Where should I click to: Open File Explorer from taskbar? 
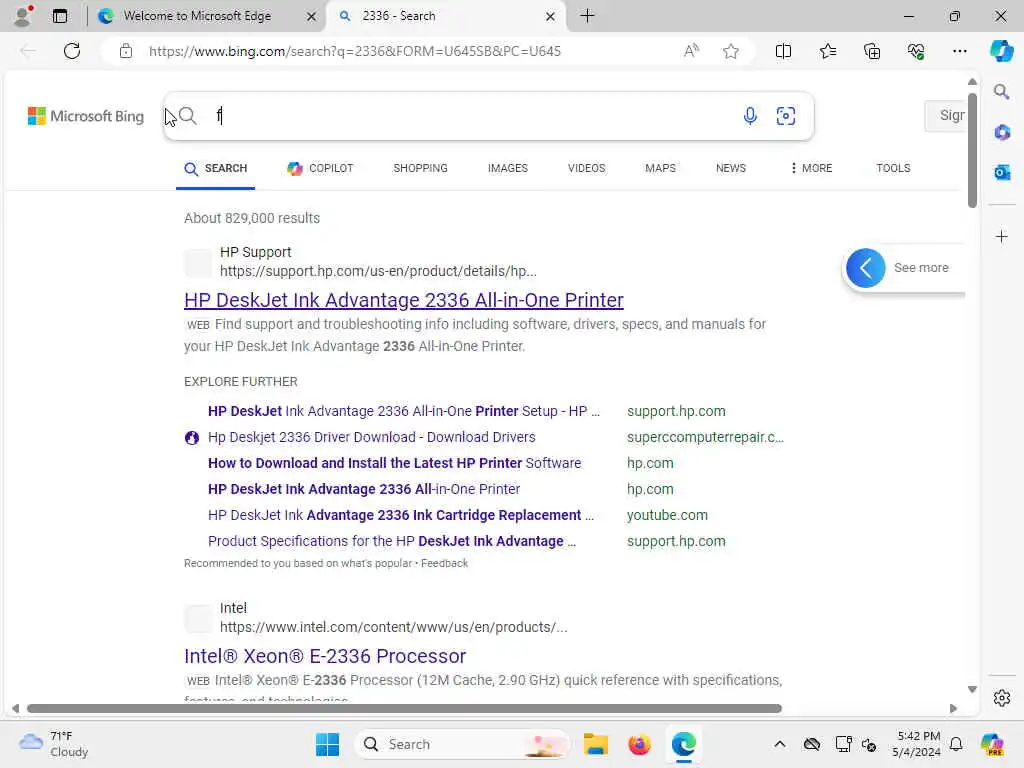(x=596, y=744)
